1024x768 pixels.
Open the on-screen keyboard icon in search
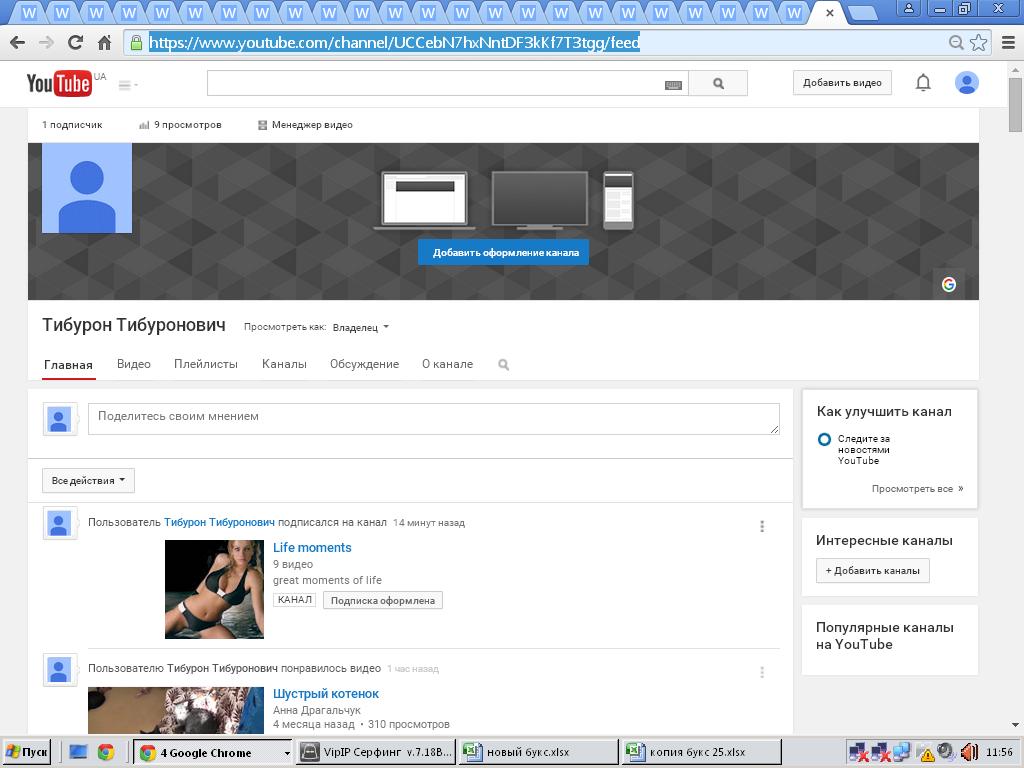tap(673, 85)
